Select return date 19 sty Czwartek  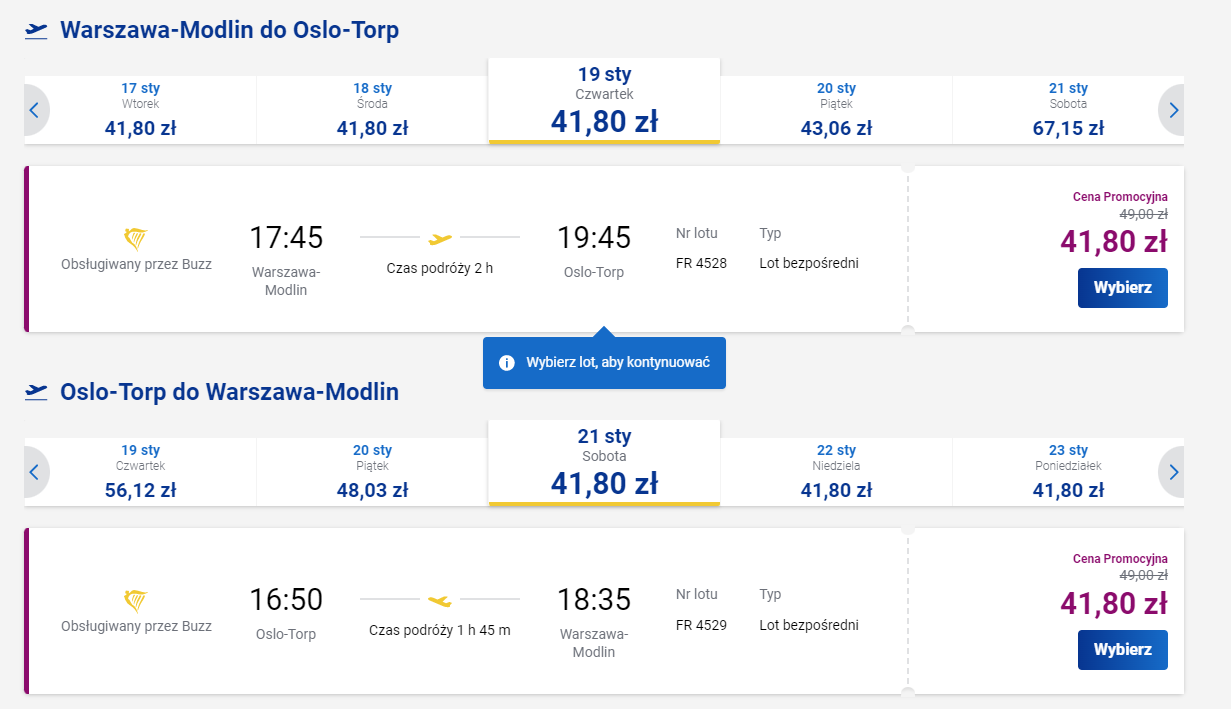click(140, 472)
